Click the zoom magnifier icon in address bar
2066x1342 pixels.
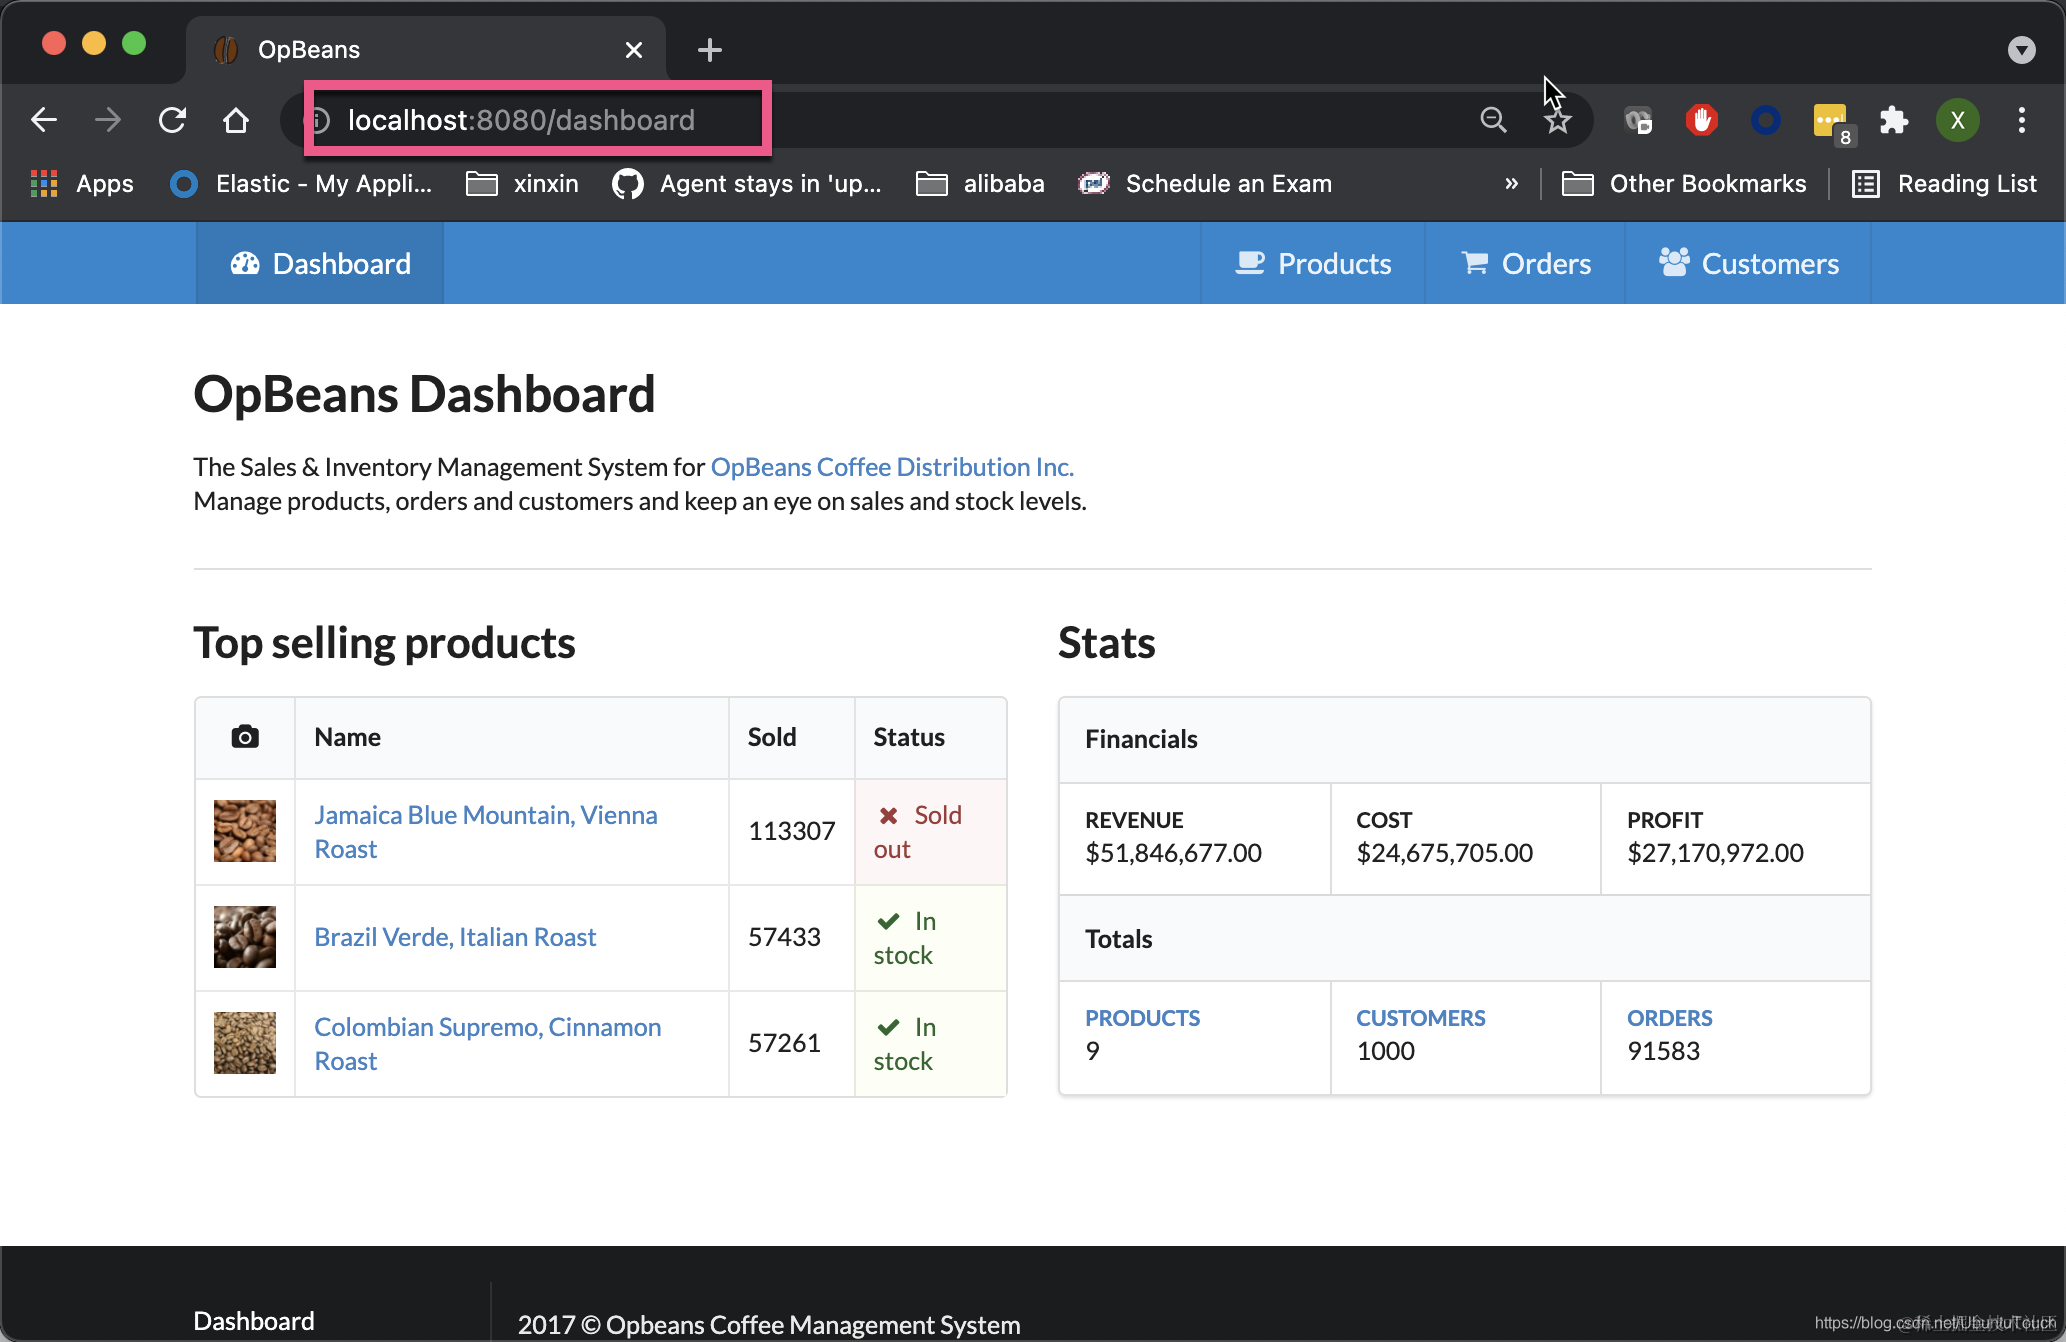(1493, 121)
